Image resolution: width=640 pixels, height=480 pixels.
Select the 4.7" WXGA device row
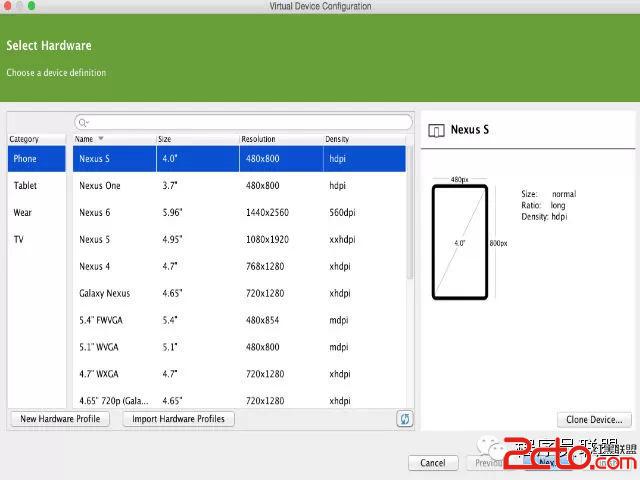pyautogui.click(x=239, y=374)
